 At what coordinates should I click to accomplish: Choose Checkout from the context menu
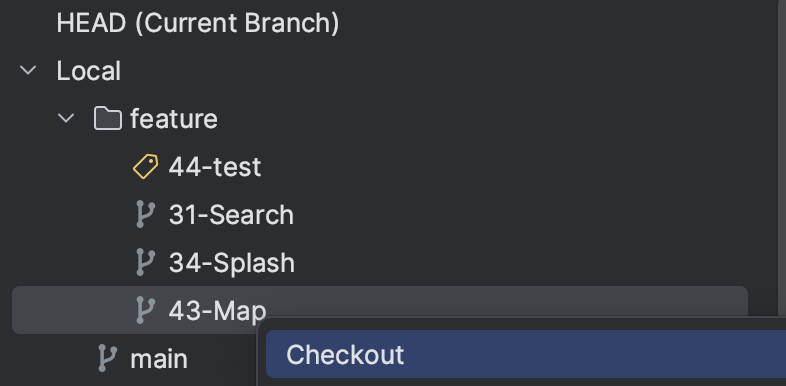(x=526, y=354)
